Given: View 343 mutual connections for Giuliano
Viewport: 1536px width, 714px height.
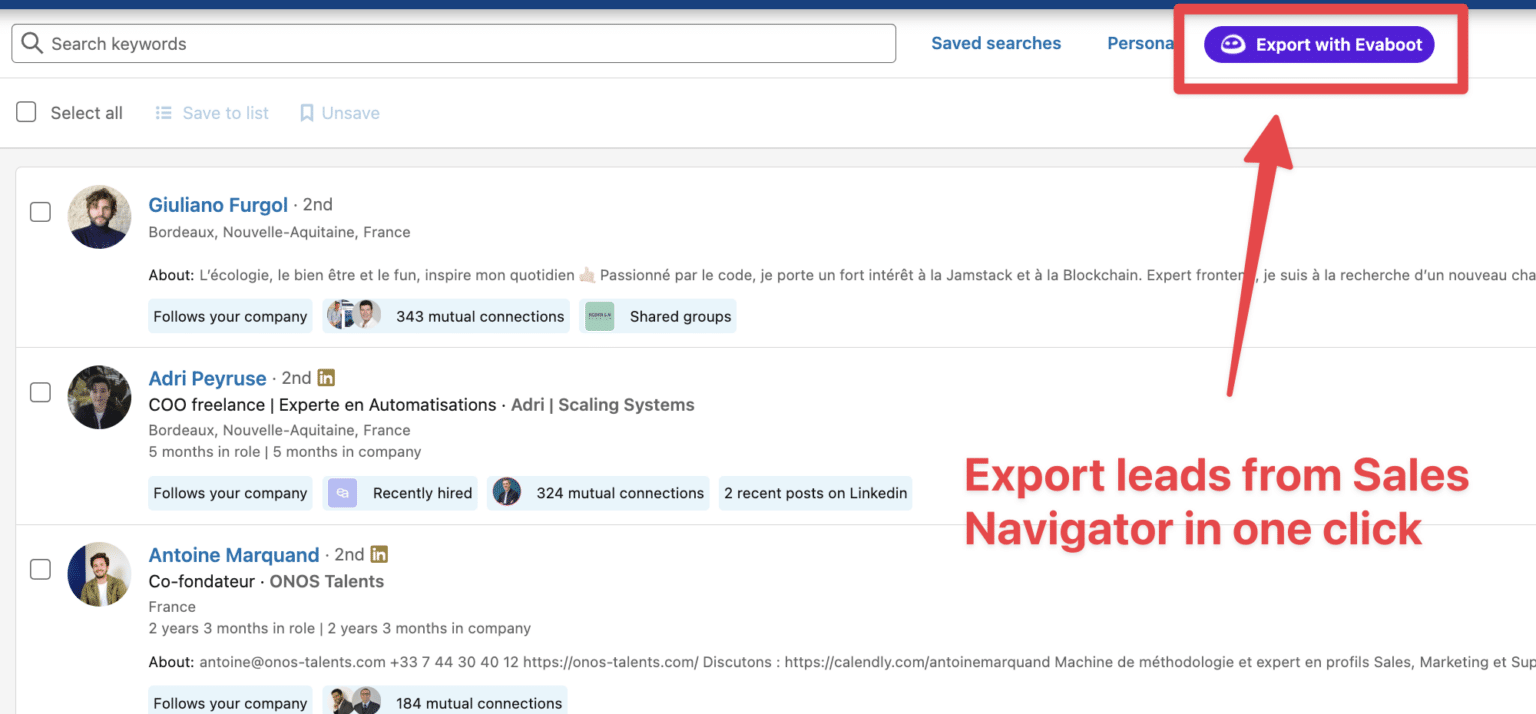Looking at the screenshot, I should tap(478, 316).
